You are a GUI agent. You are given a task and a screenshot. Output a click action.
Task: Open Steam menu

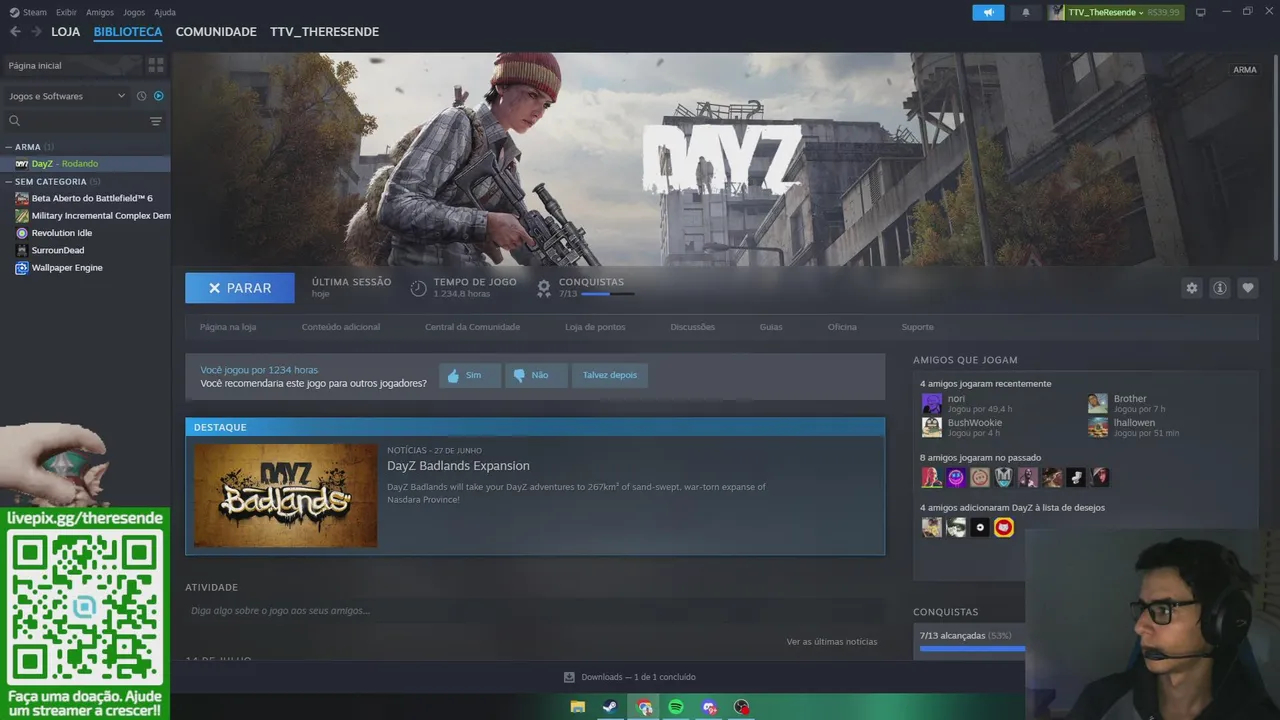(x=29, y=12)
